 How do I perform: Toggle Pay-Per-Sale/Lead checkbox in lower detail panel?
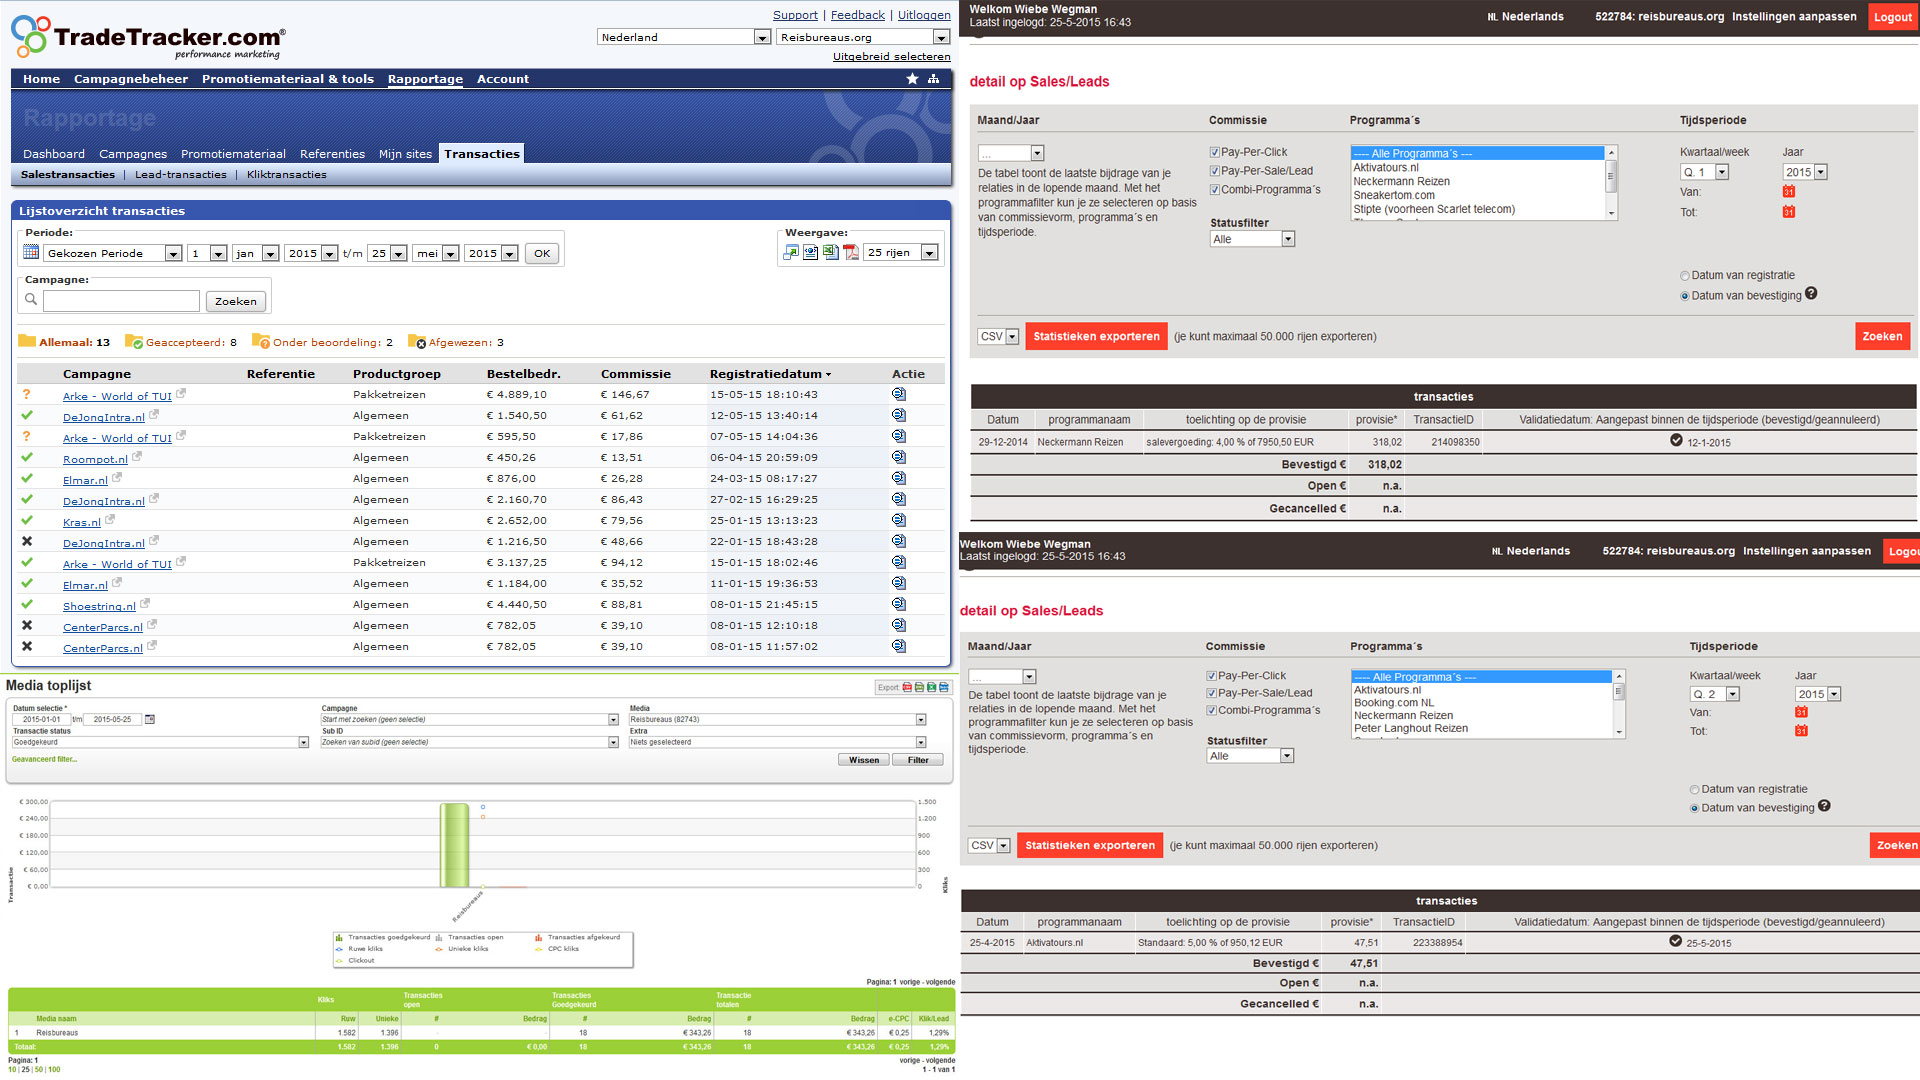pyautogui.click(x=1212, y=693)
